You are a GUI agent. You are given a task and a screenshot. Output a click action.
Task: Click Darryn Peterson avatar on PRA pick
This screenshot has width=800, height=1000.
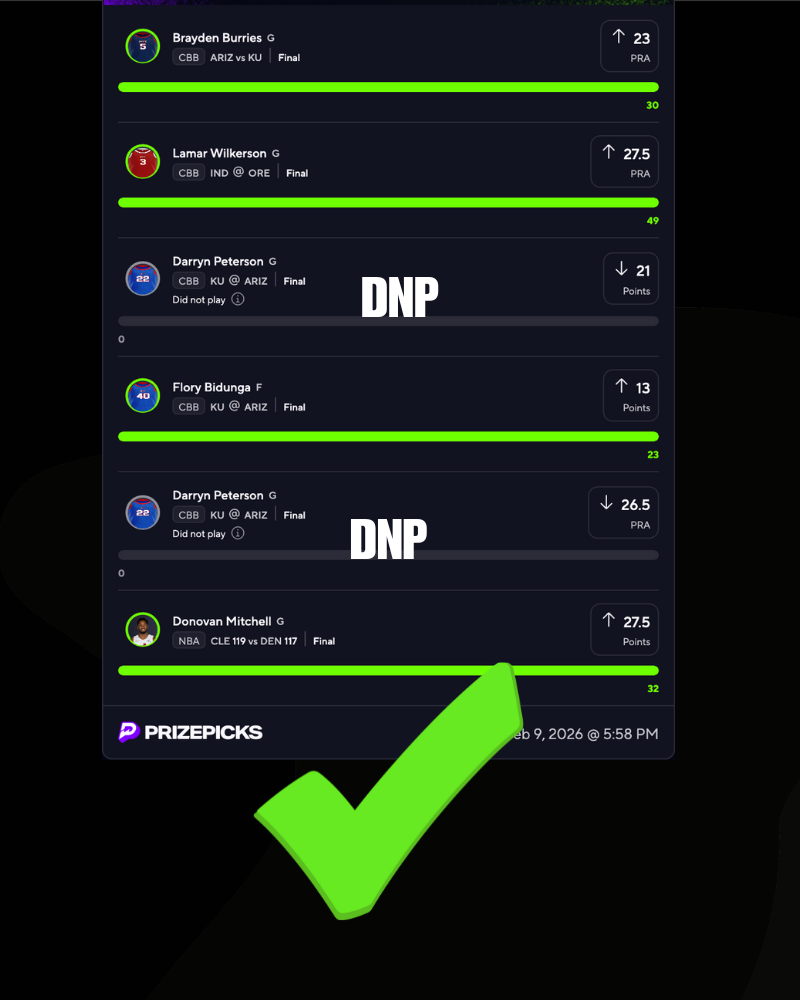[x=143, y=513]
